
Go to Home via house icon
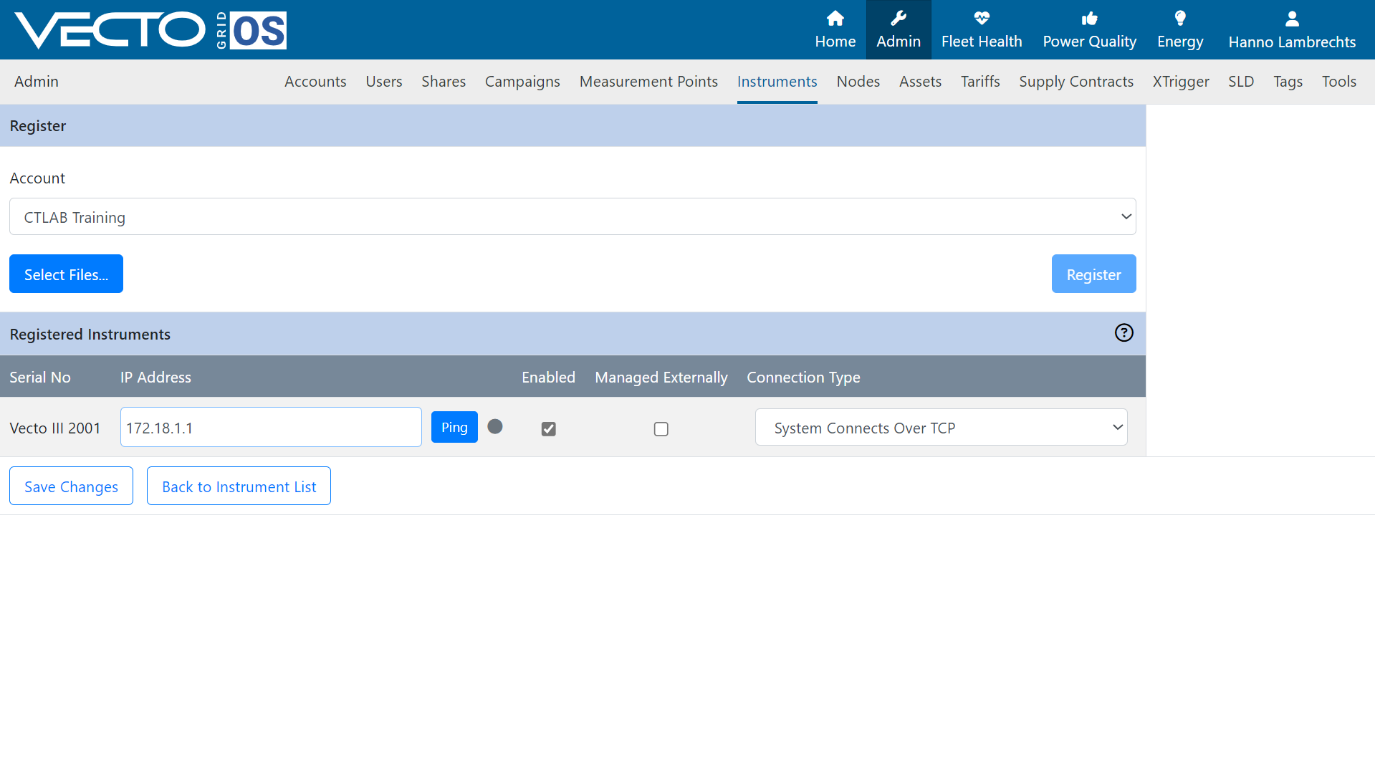tap(835, 18)
